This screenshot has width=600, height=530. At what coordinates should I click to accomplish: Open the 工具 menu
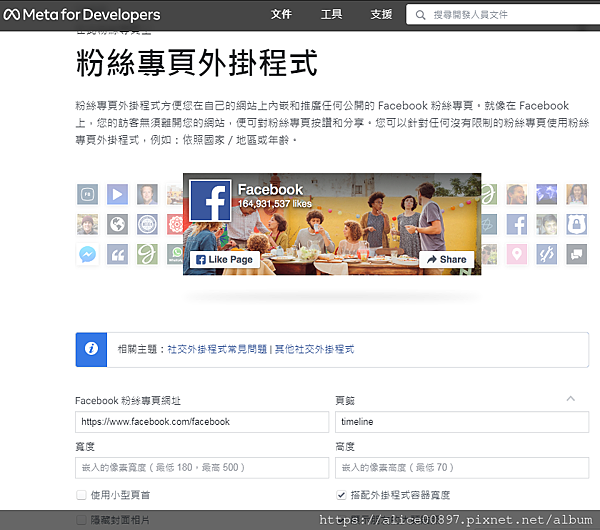[331, 15]
